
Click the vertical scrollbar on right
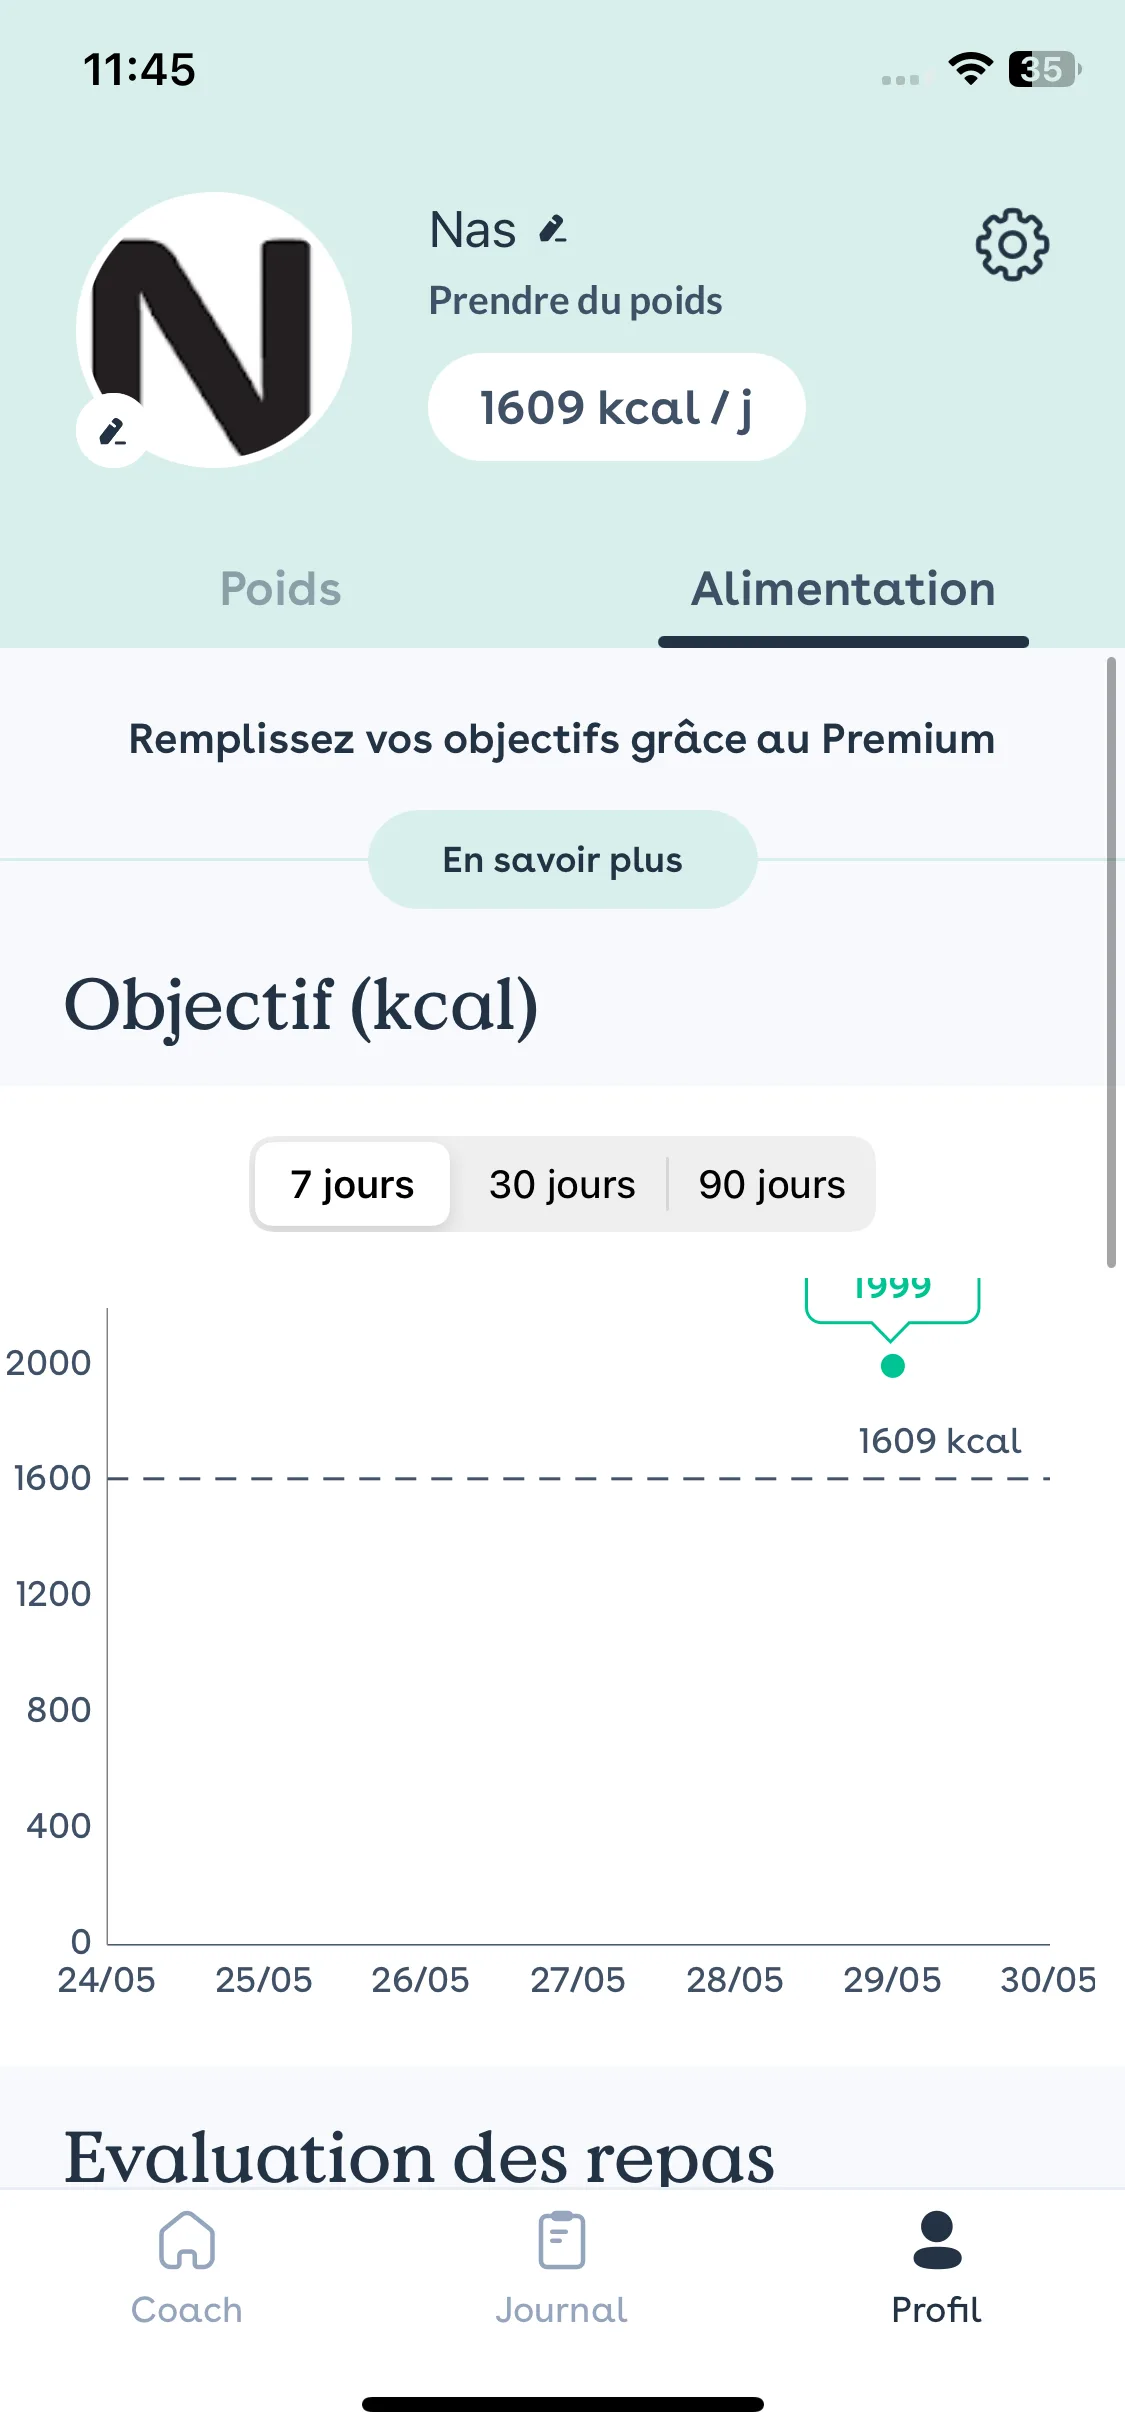coord(1111,963)
